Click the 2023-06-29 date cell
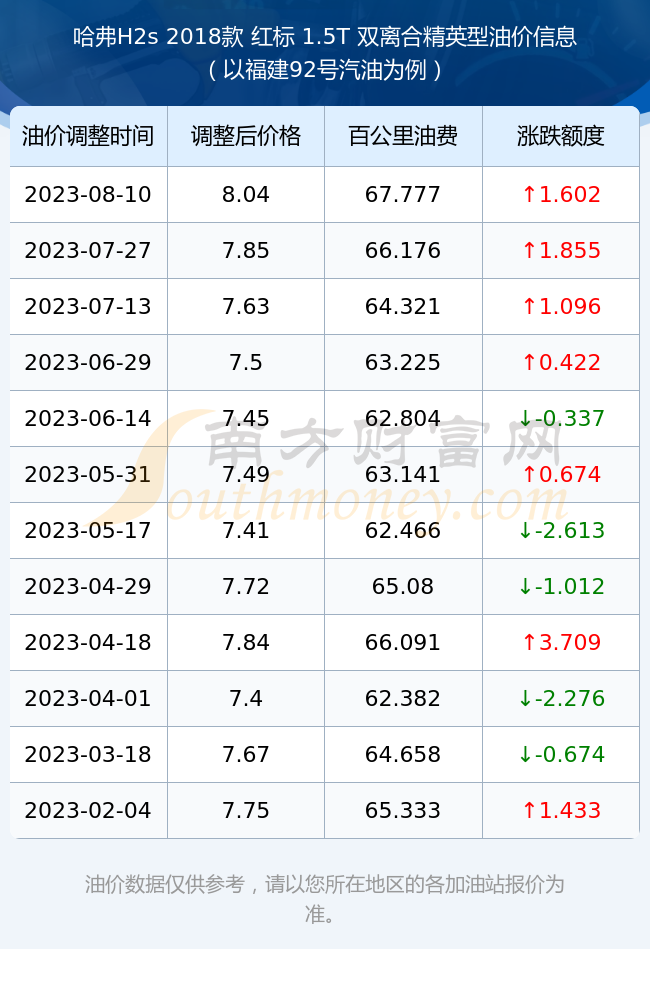 coord(88,362)
